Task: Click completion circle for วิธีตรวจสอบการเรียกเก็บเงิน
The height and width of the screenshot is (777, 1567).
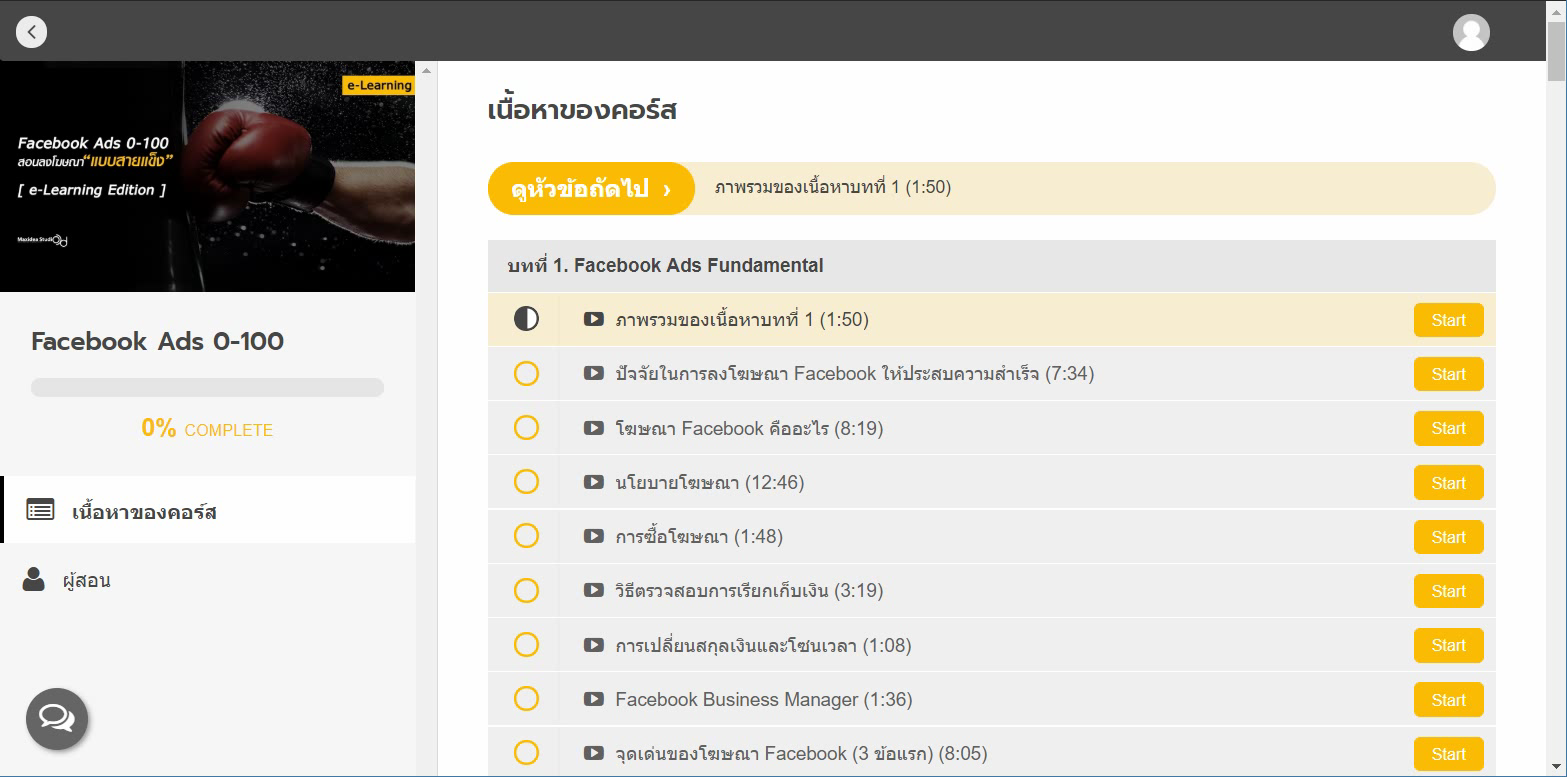Action: coord(526,590)
